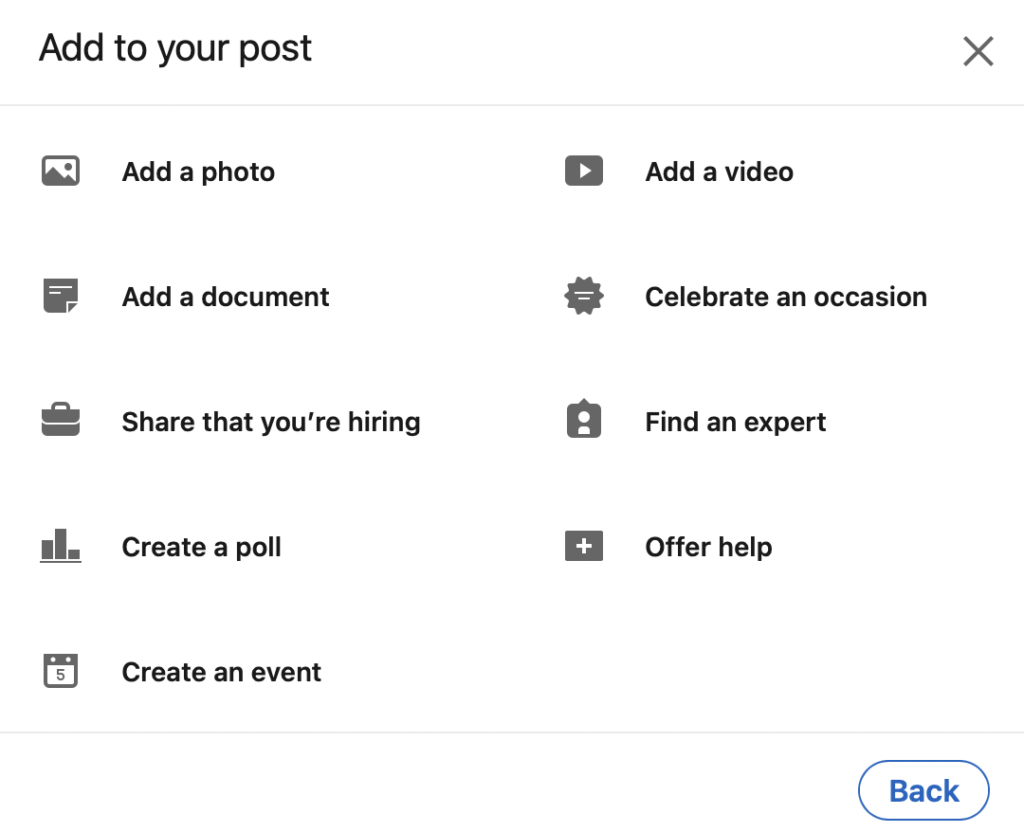Click the calendar event icon
This screenshot has height=832, width=1024.
coord(60,671)
